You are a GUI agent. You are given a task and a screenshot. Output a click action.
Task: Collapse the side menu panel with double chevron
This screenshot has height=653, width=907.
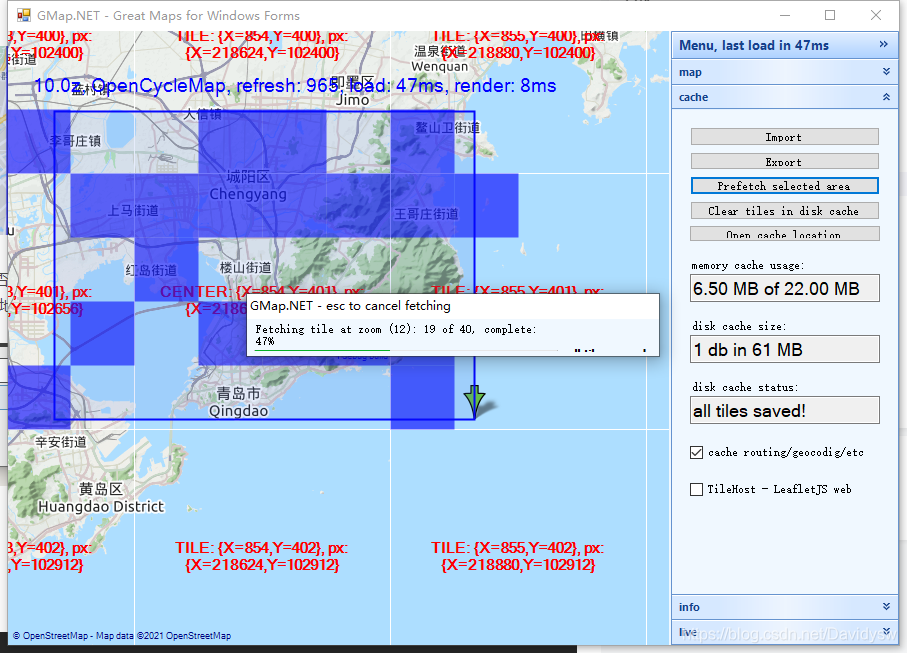pos(883,45)
